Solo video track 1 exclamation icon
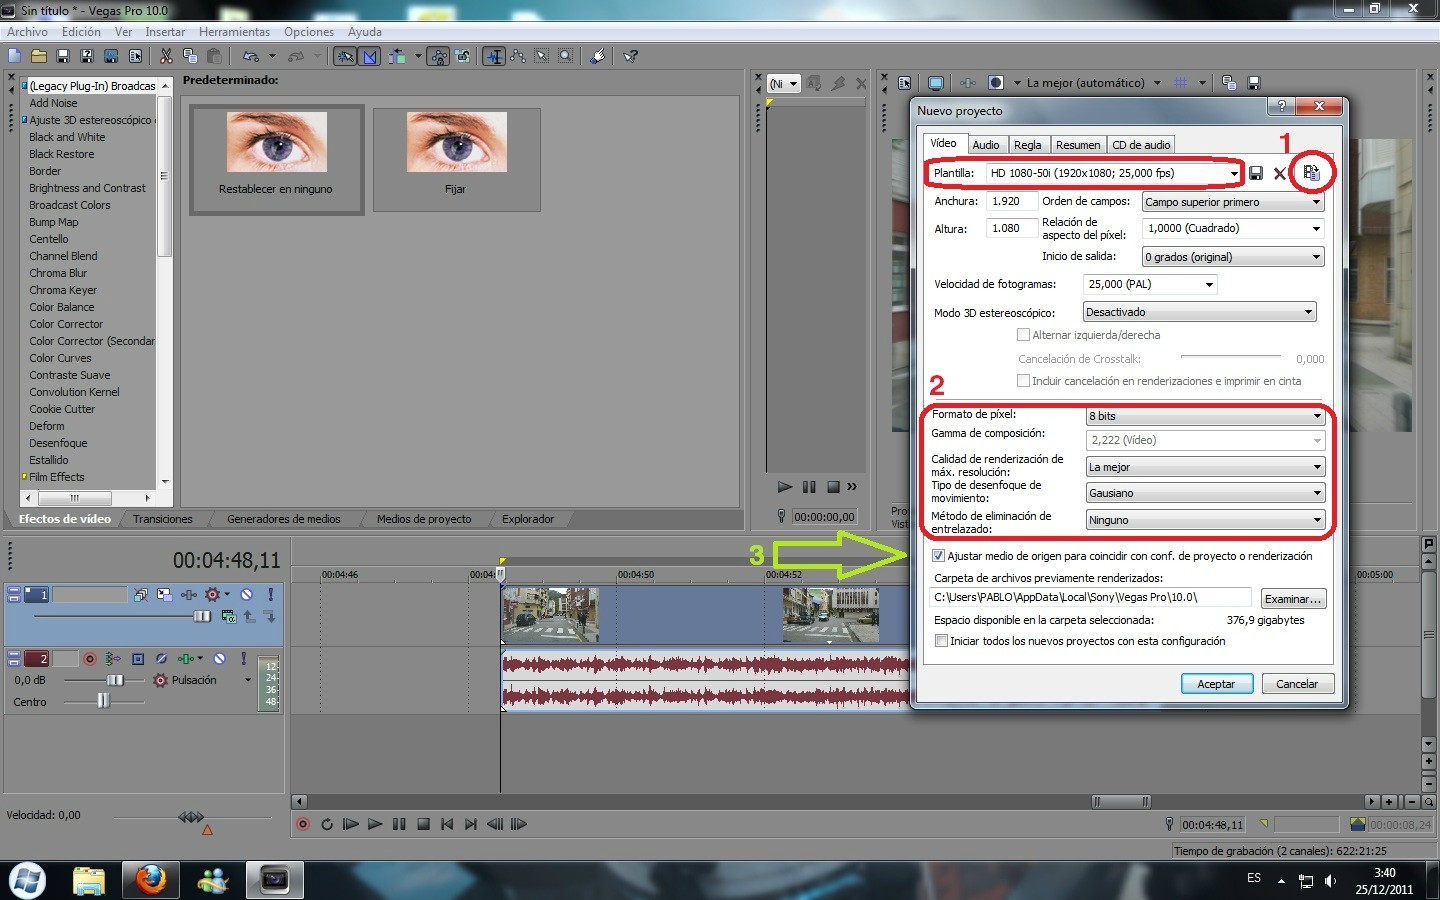Screen dimensions: 1440x900 point(271,594)
